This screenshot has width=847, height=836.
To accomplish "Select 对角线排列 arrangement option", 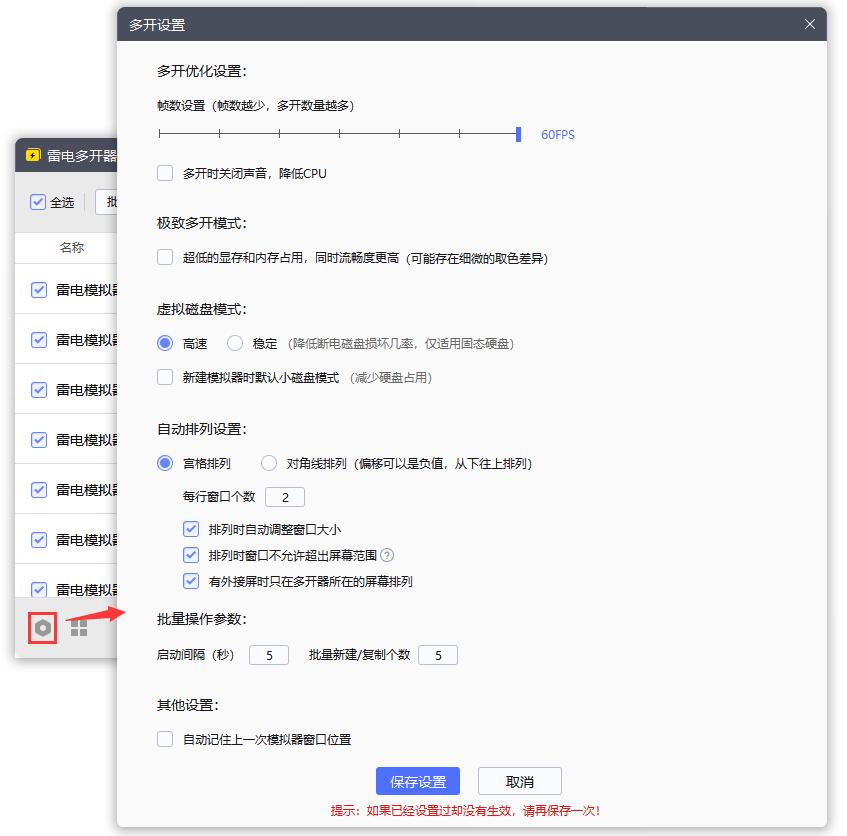I will tap(268, 463).
